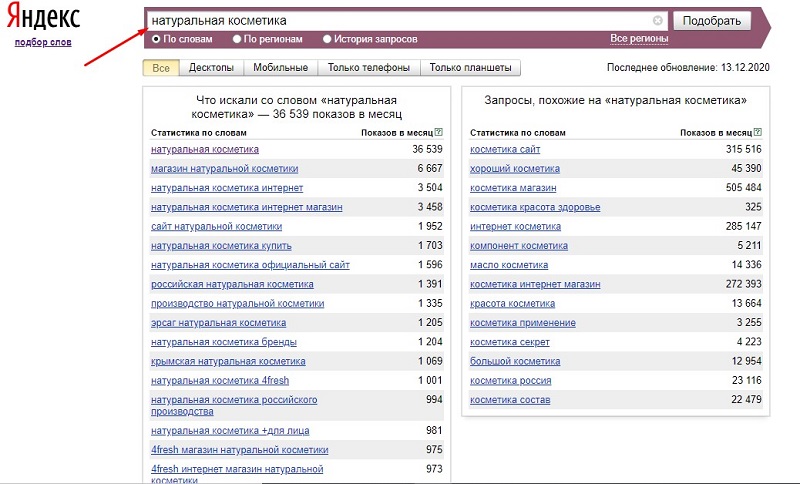
Task: Open 'натуральная косметика российского производства' link
Action: (x=234, y=405)
